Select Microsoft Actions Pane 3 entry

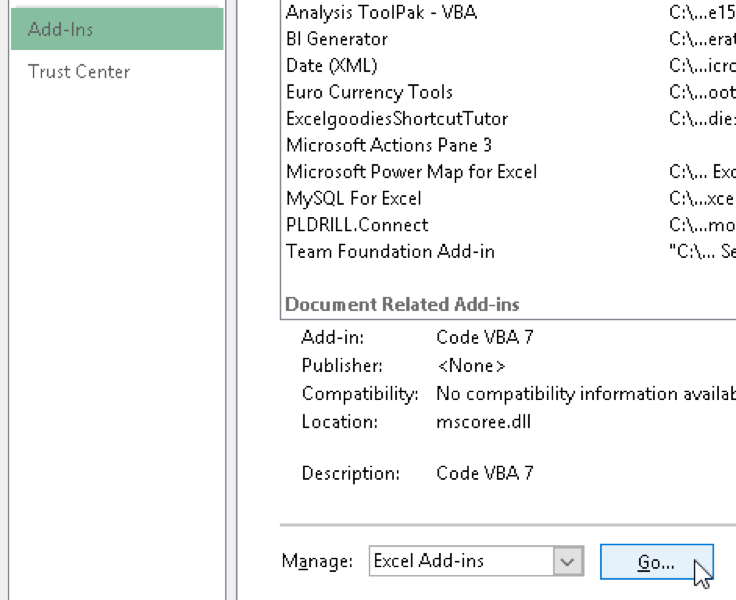389,145
